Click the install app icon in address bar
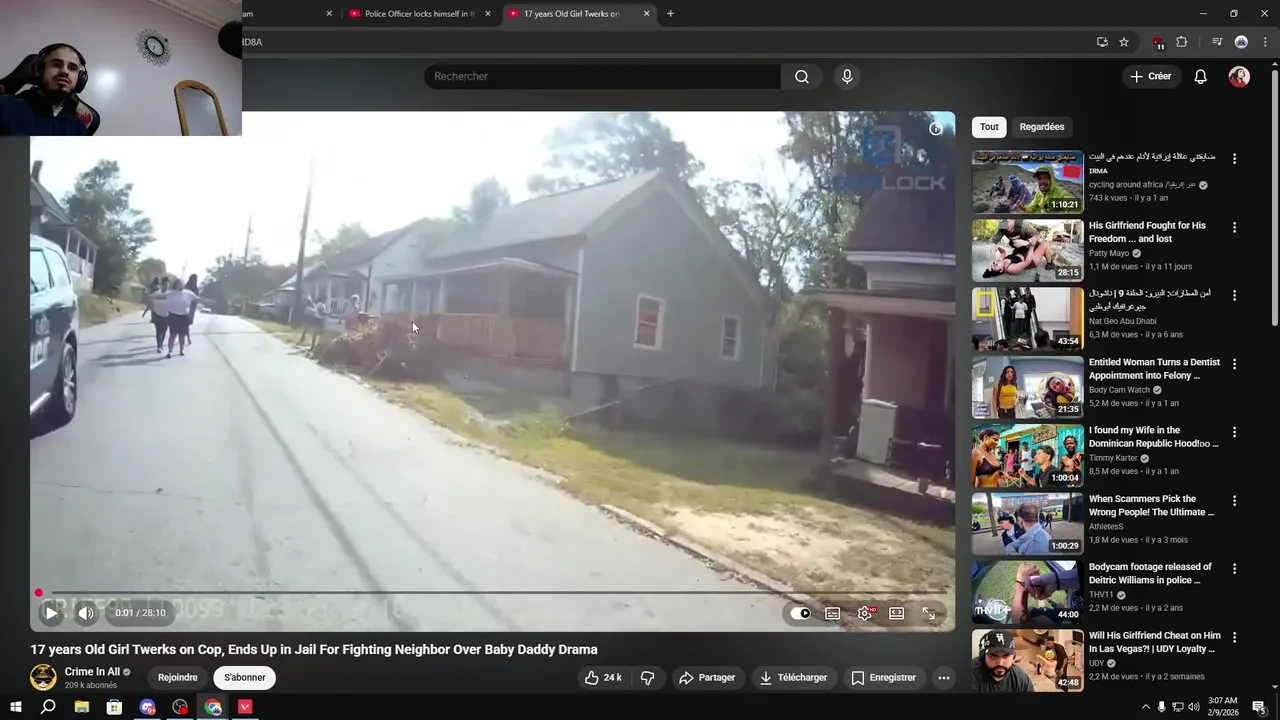This screenshot has height=720, width=1280. [1102, 42]
